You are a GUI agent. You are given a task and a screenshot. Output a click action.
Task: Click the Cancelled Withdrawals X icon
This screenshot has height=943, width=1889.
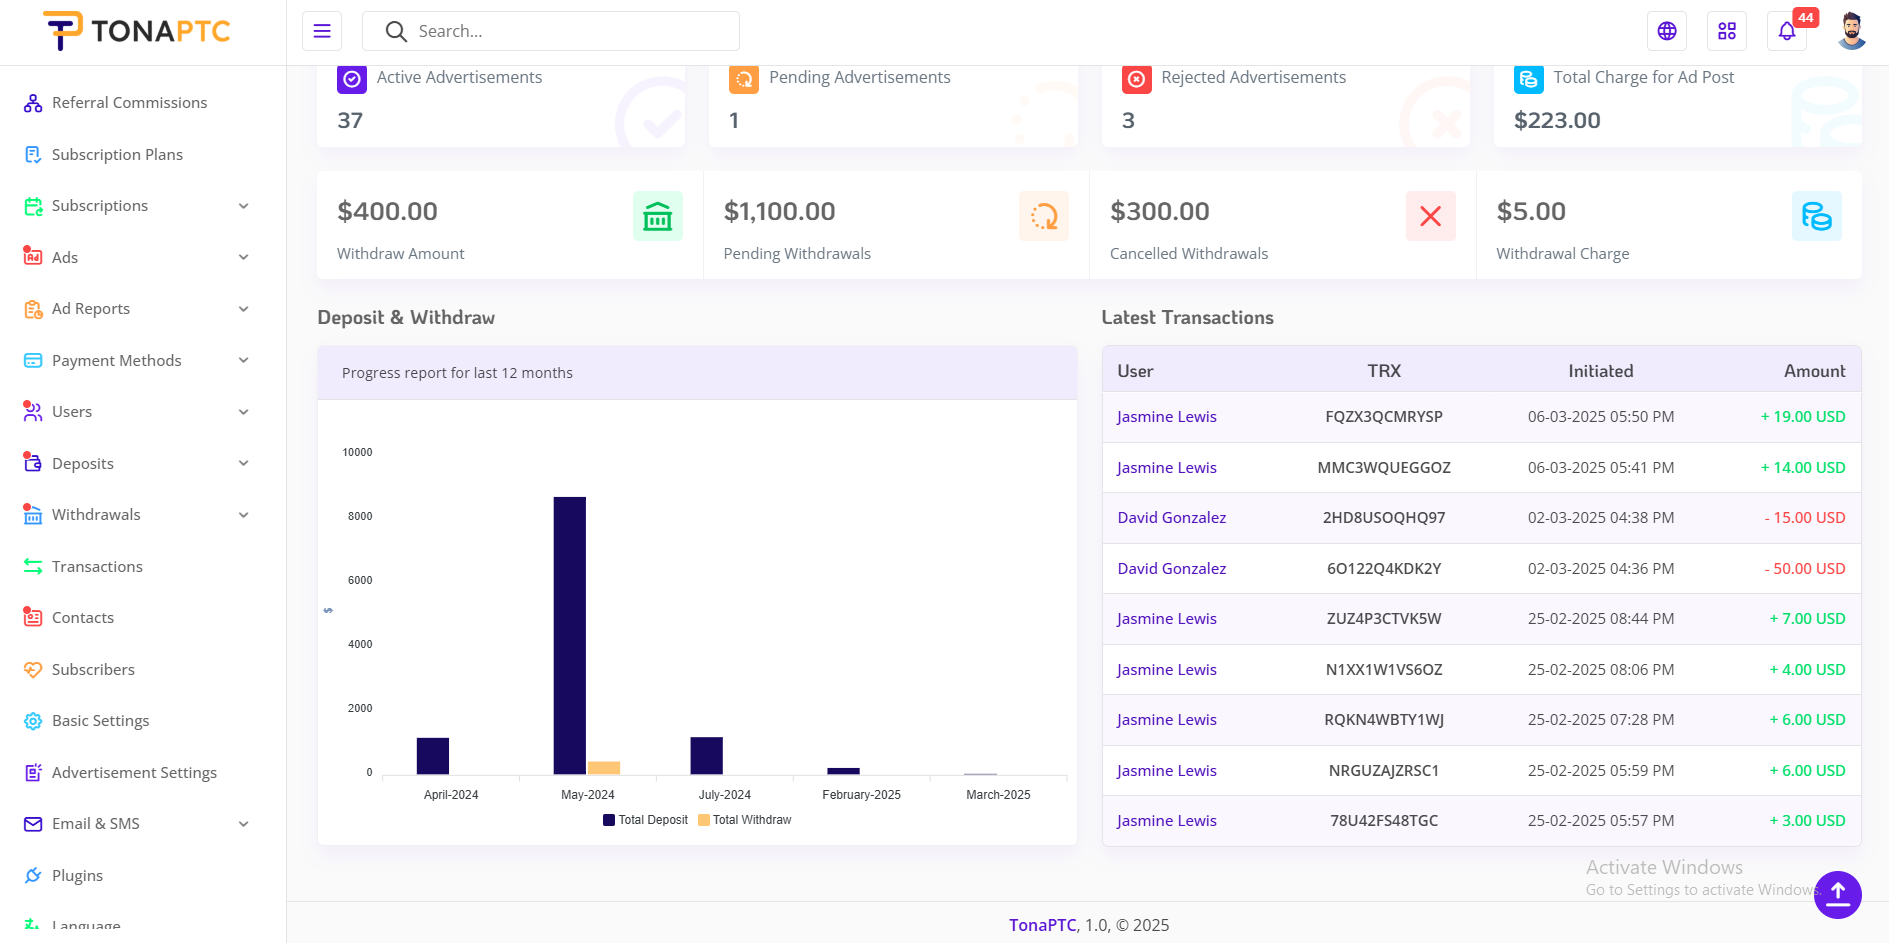tap(1431, 216)
